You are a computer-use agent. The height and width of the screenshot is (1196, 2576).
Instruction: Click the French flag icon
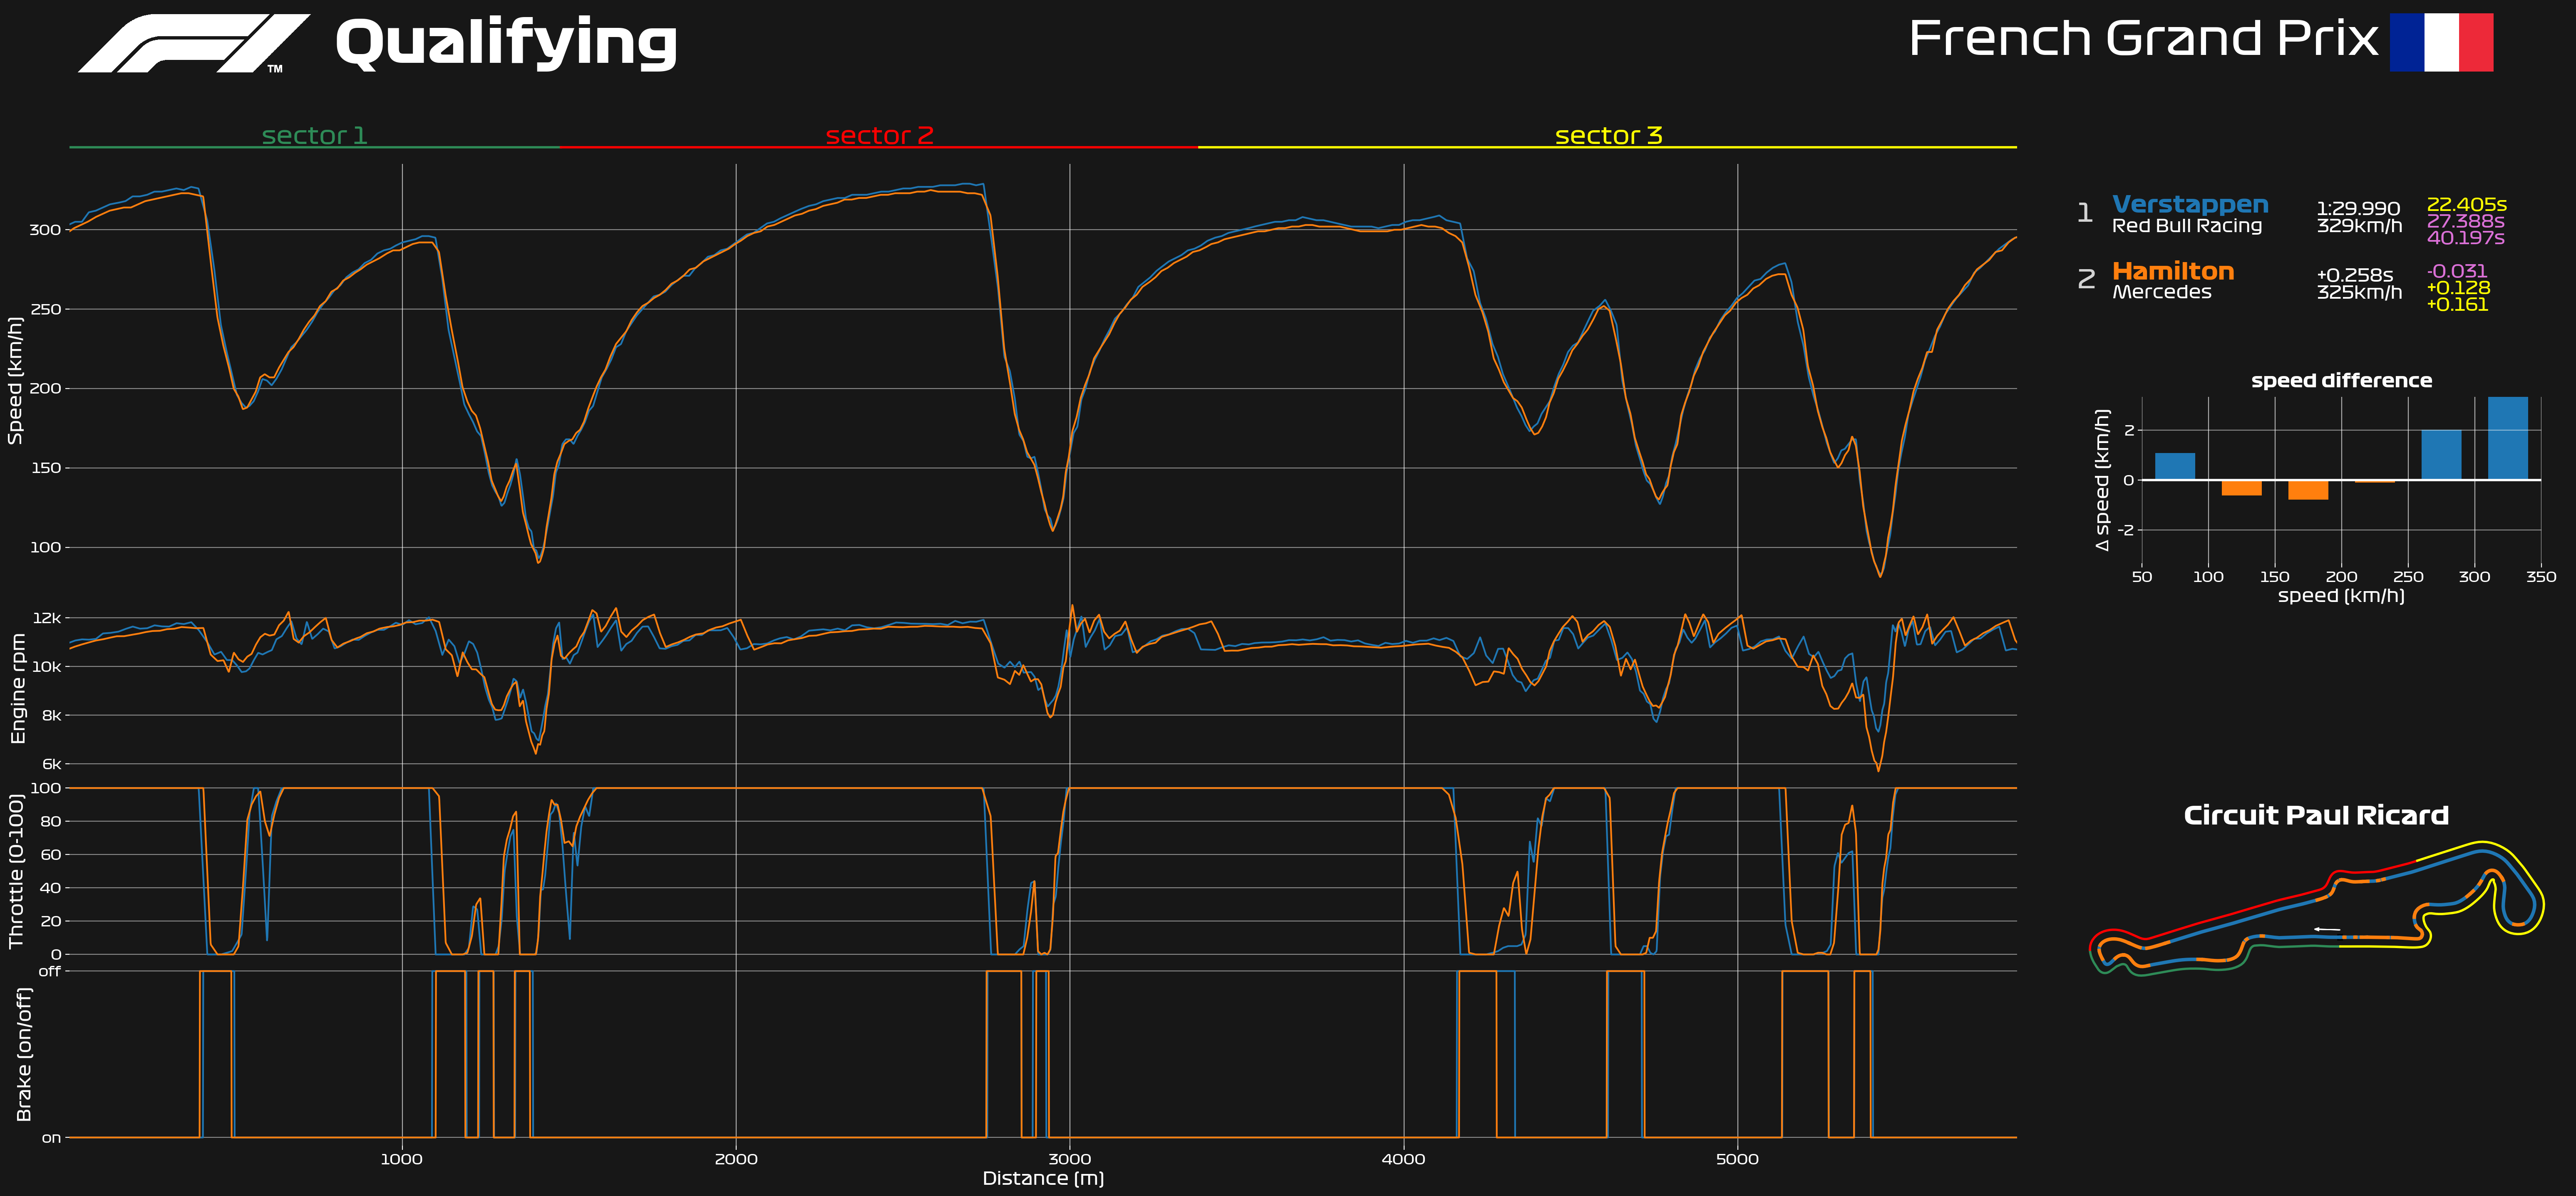[x=2441, y=42]
